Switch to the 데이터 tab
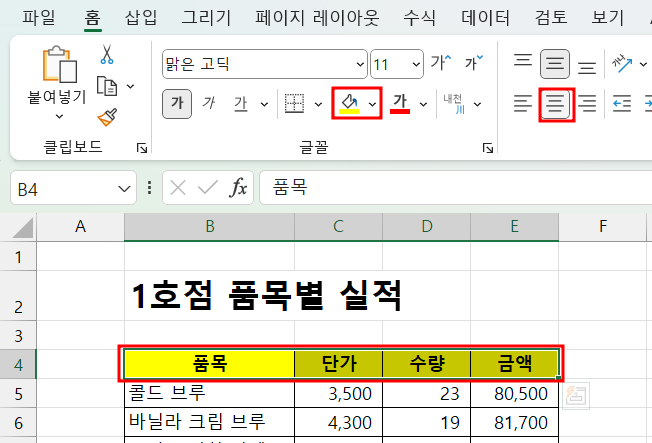 tap(486, 17)
